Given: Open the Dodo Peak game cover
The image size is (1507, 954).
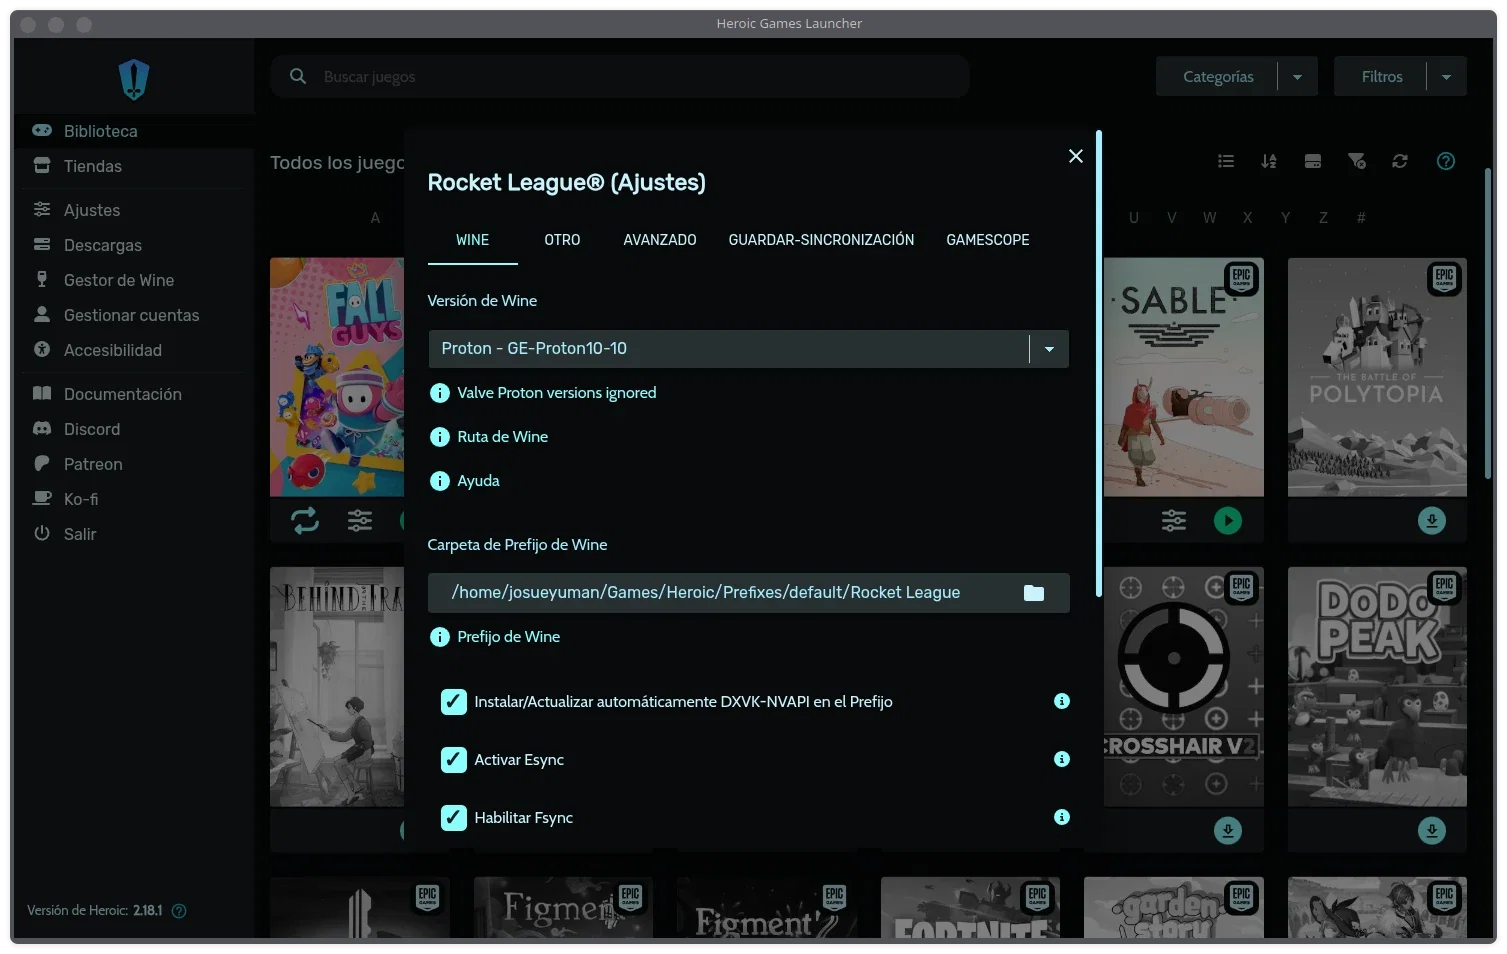Looking at the screenshot, I should point(1377,687).
